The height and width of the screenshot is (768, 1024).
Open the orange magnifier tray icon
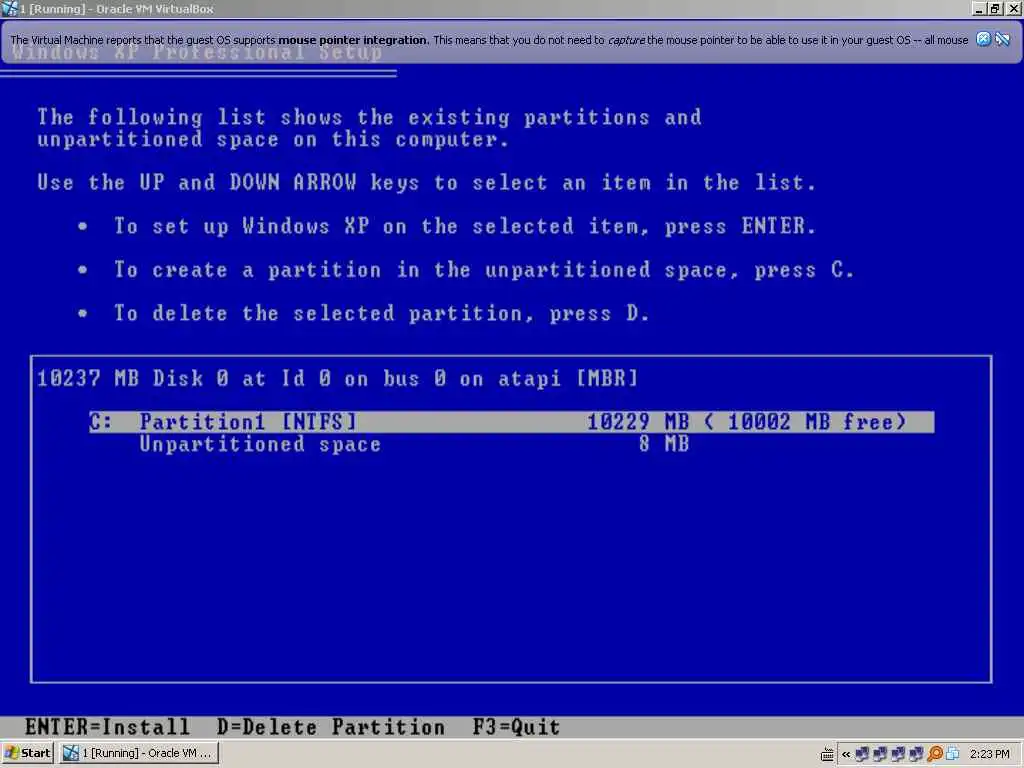click(935, 754)
